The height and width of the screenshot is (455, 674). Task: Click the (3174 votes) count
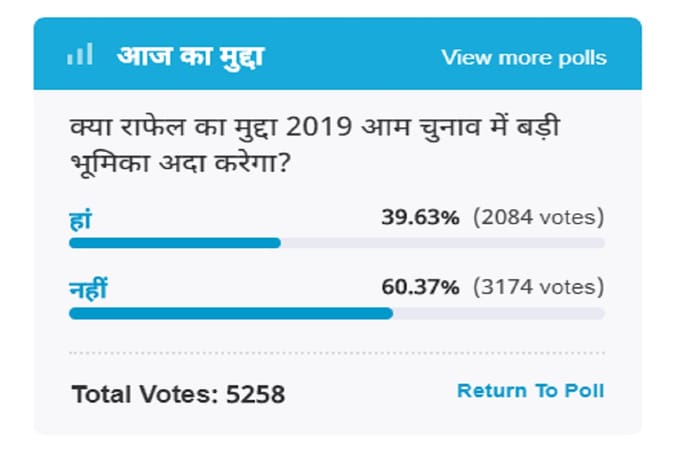pos(539,288)
